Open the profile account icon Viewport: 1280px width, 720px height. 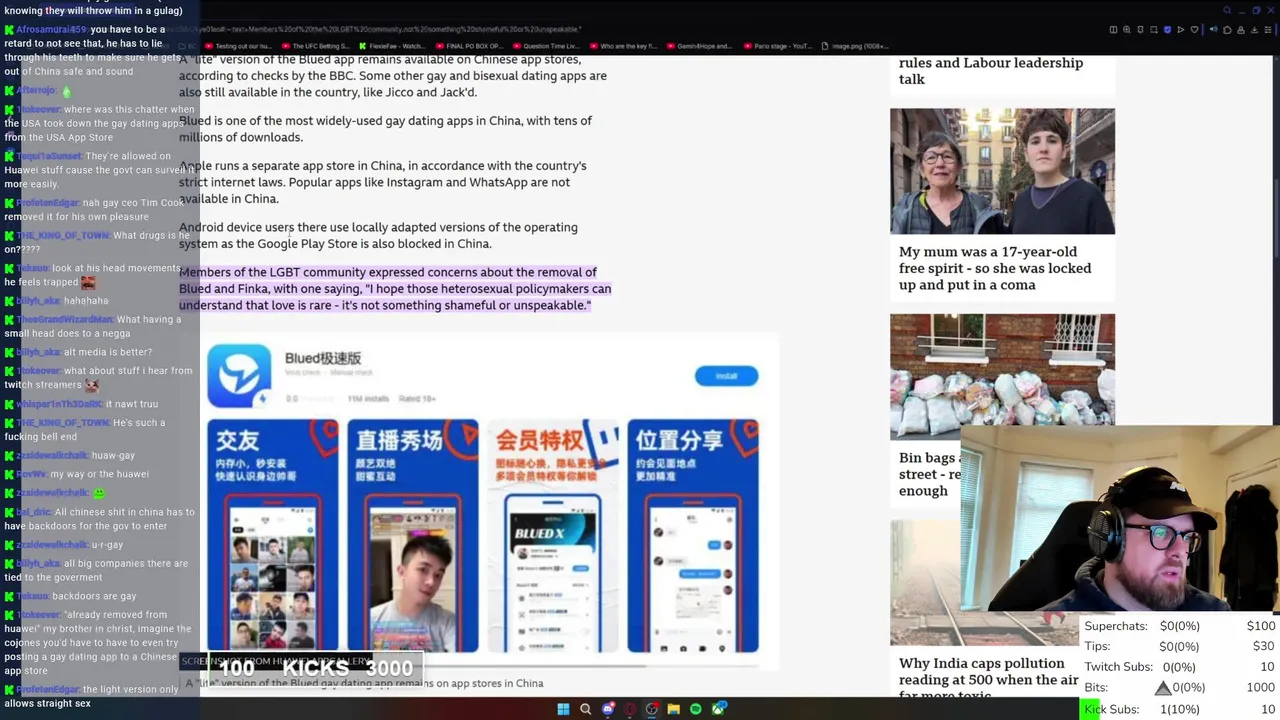[1241, 30]
